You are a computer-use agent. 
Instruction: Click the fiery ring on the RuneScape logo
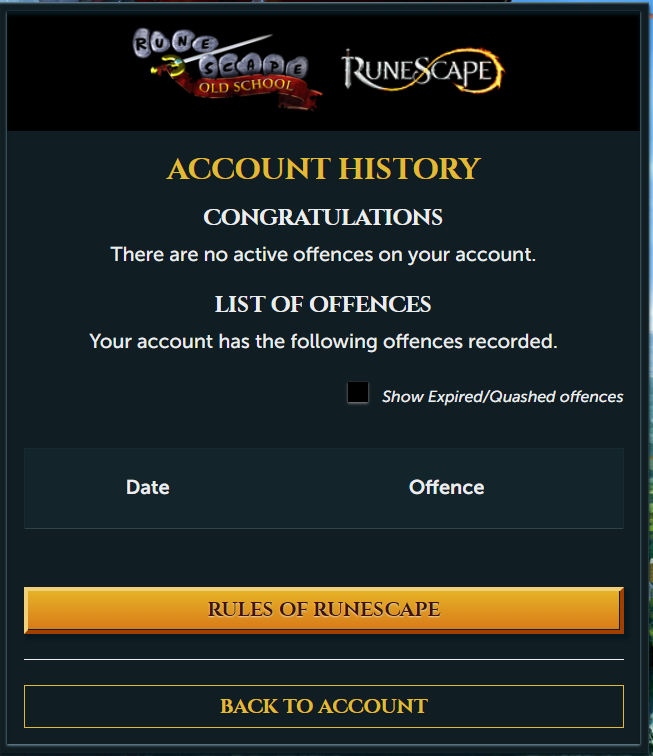(477, 70)
